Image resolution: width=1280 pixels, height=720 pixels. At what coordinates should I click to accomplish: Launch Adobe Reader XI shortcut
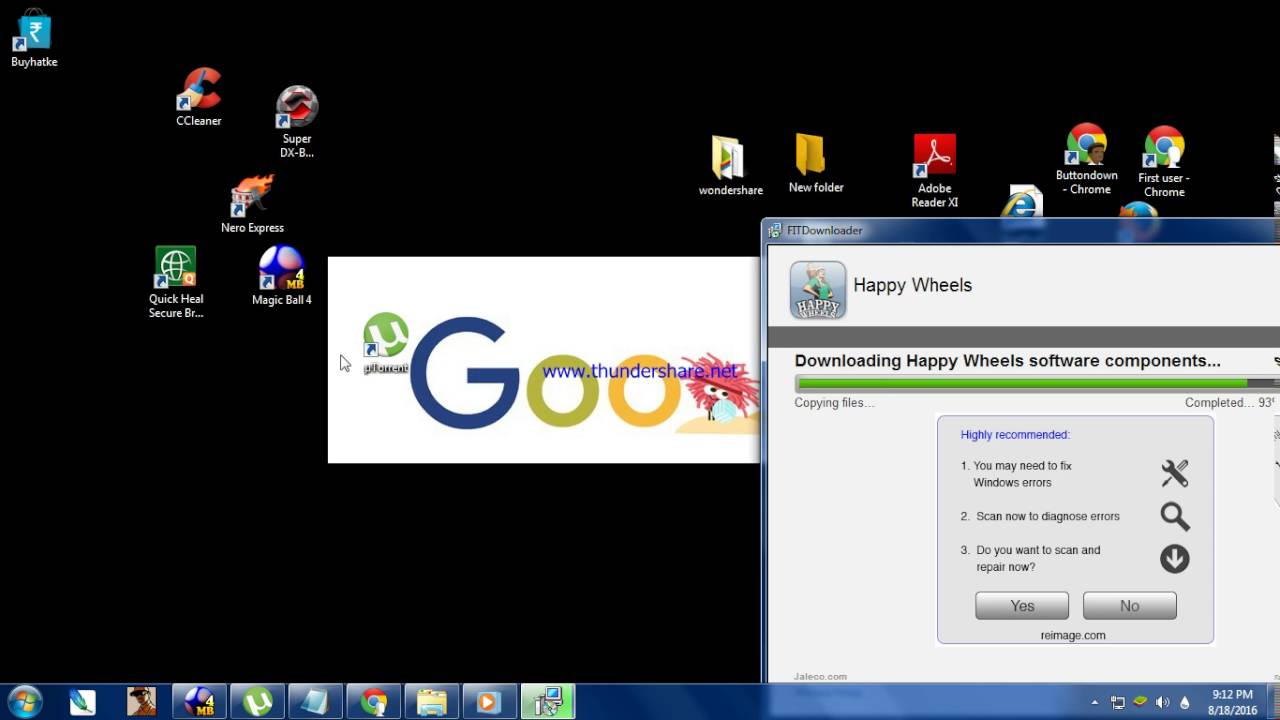pyautogui.click(x=935, y=171)
